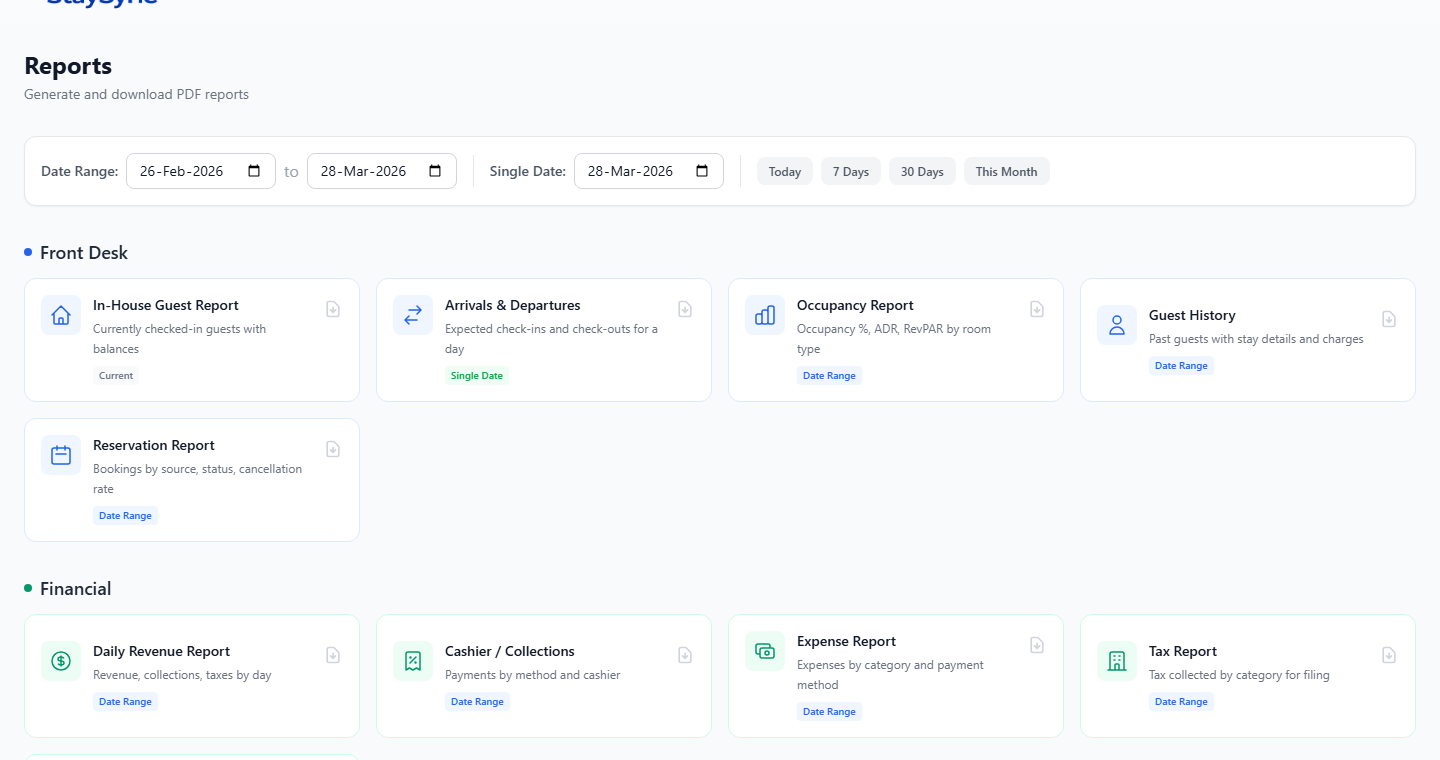Open the Occupancy Report card bar-chart icon
Screen dimensions: 1440x760
765,315
